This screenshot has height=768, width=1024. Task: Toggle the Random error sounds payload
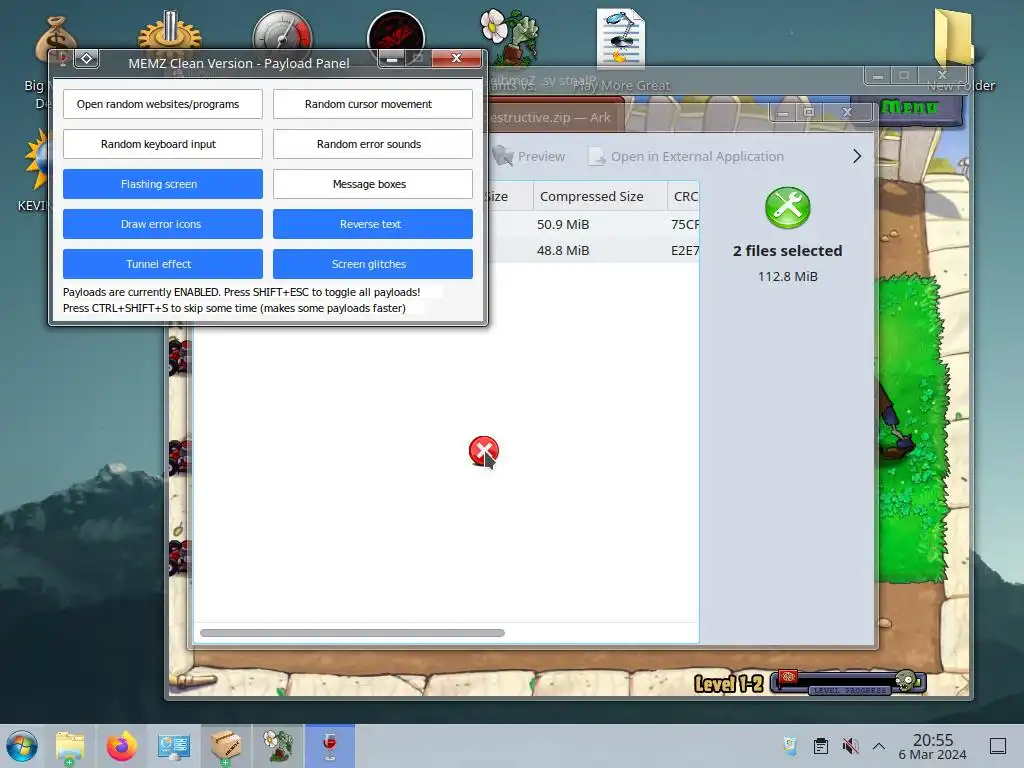372,144
